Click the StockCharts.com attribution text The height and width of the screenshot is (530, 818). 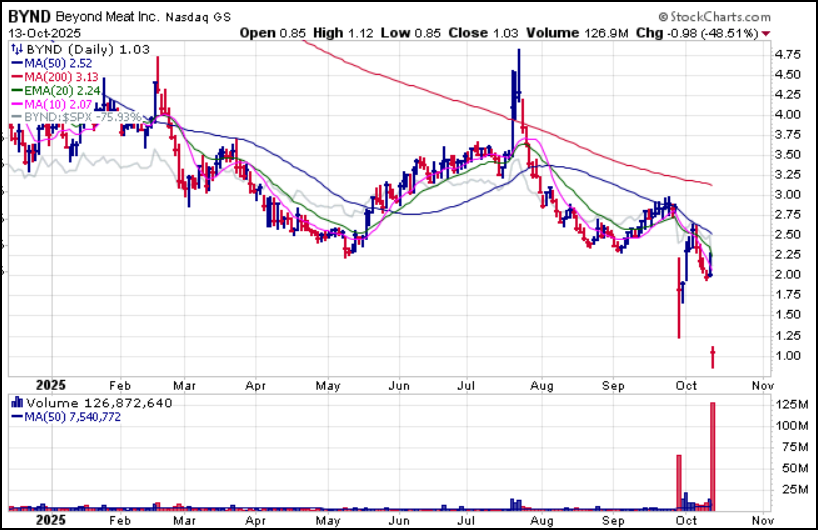[715, 17]
